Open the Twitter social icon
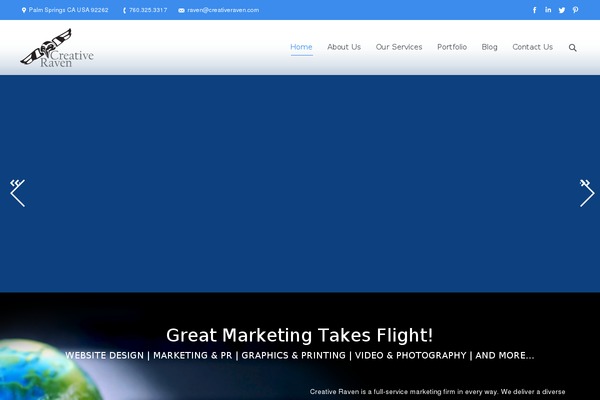The image size is (600, 400). click(x=562, y=10)
